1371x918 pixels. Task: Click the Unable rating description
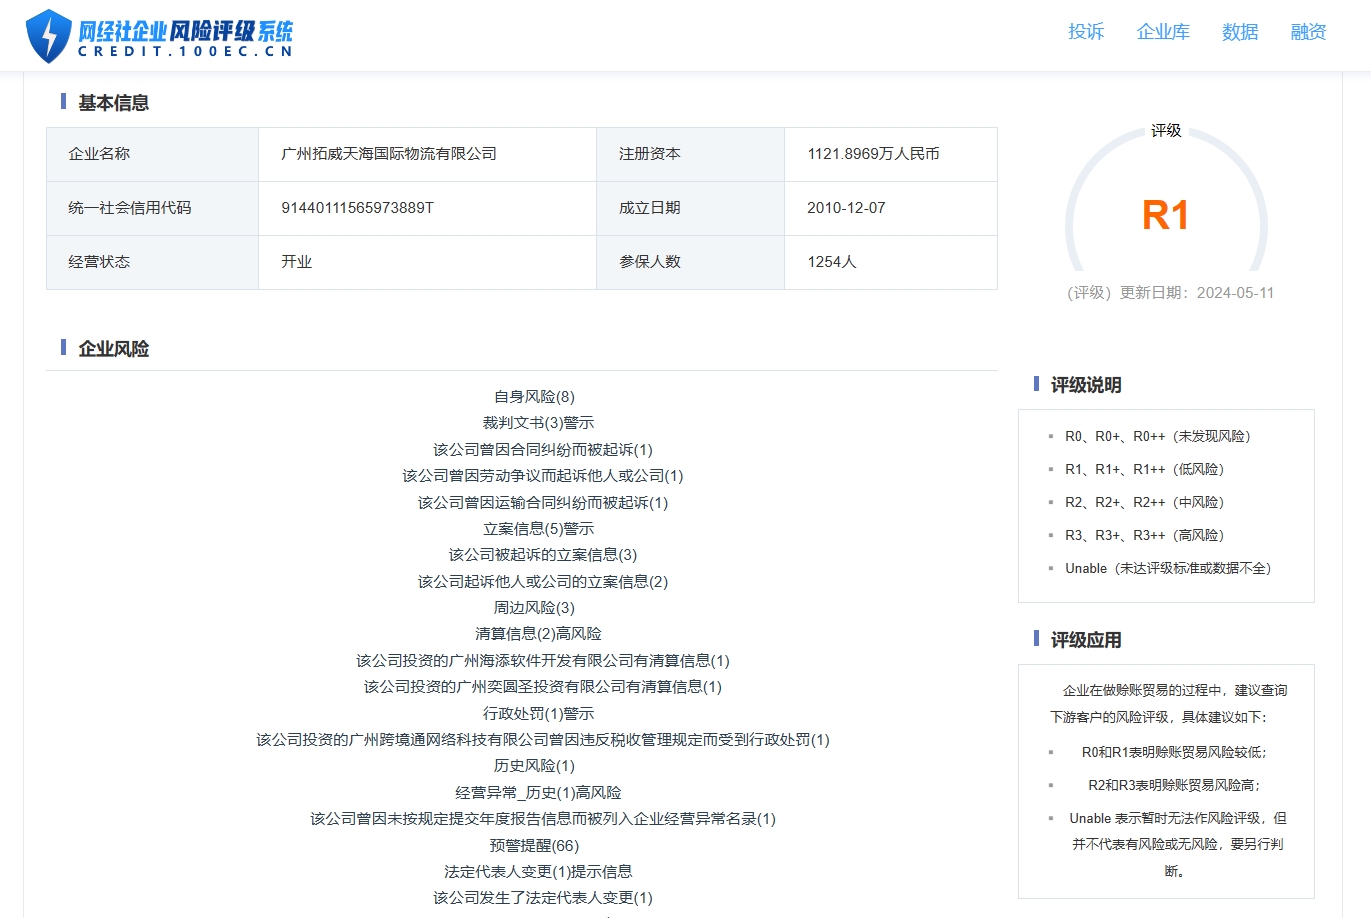click(x=1168, y=568)
